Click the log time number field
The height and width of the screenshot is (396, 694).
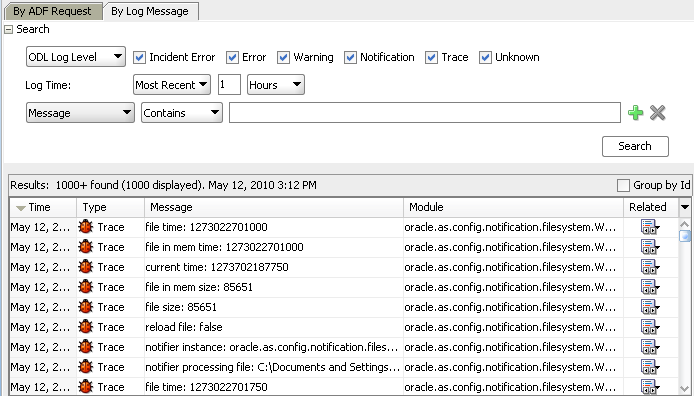pyautogui.click(x=229, y=85)
